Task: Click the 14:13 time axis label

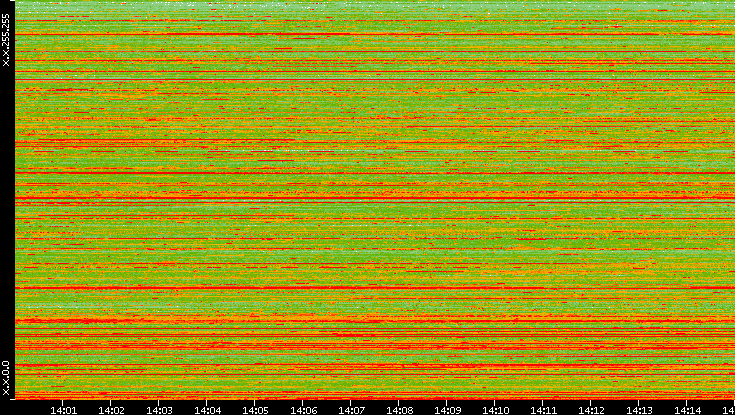Action: [x=639, y=410]
